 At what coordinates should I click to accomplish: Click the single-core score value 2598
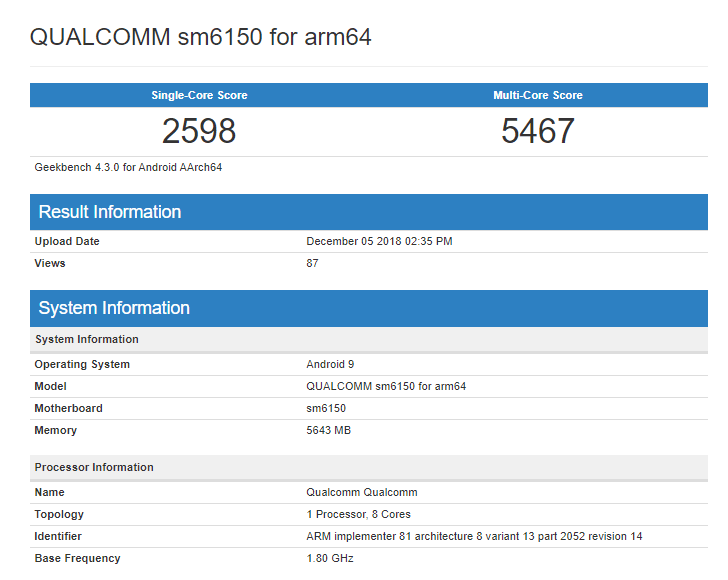199,131
